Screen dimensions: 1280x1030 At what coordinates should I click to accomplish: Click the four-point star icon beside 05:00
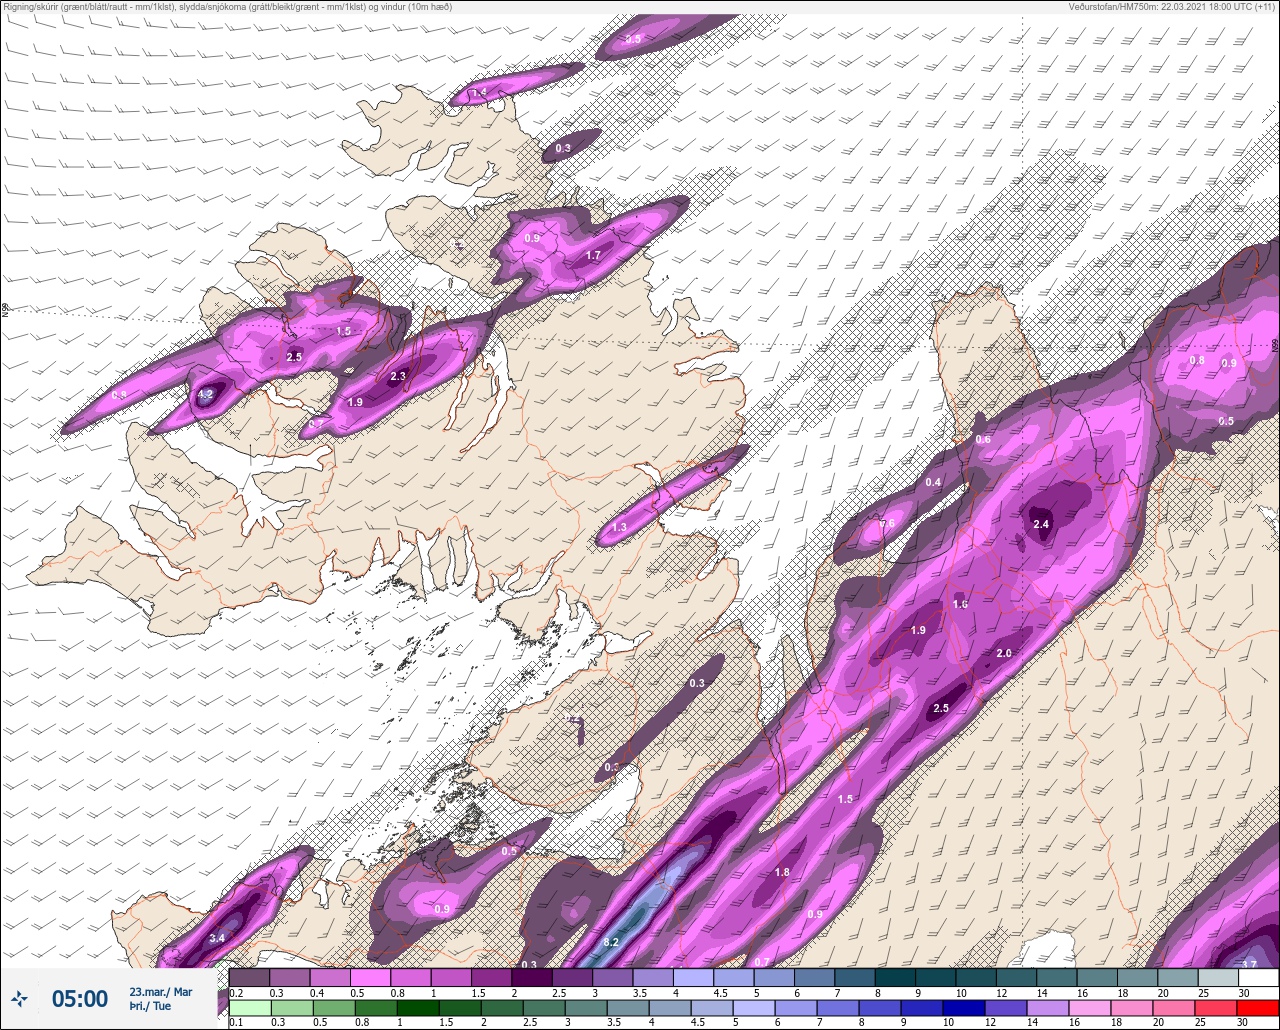coord(20,998)
